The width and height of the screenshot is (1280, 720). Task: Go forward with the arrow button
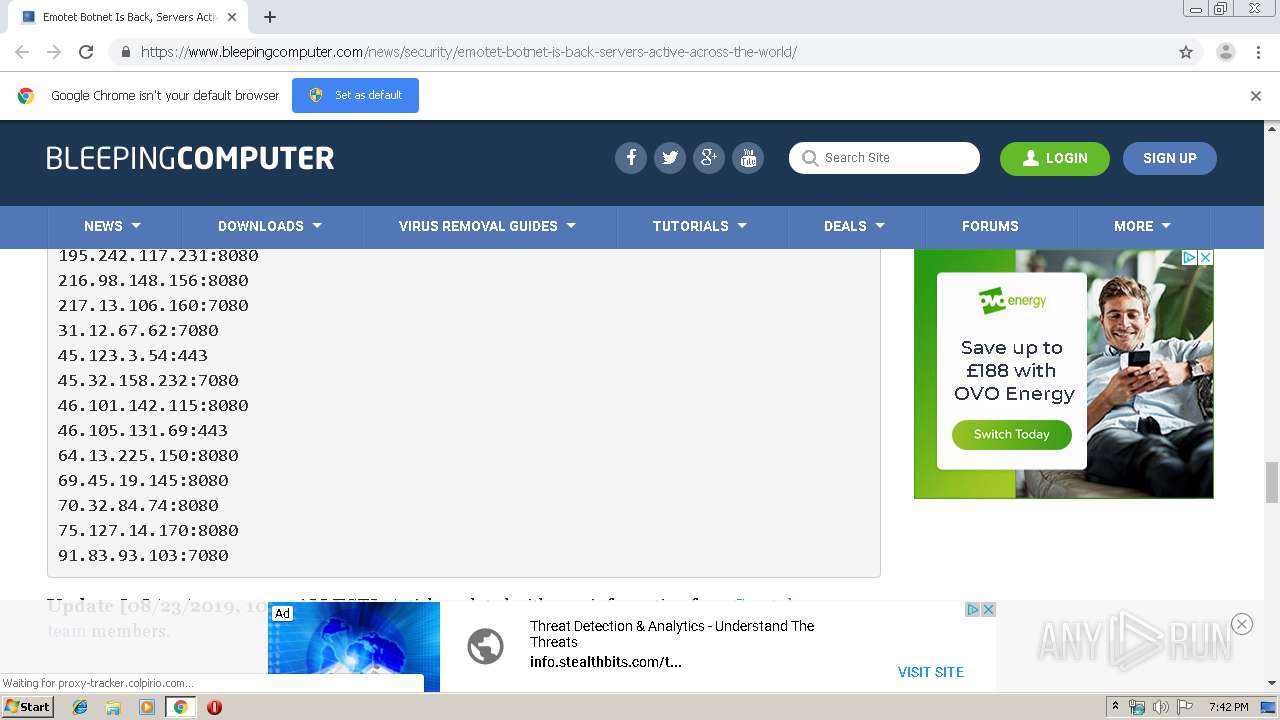54,52
